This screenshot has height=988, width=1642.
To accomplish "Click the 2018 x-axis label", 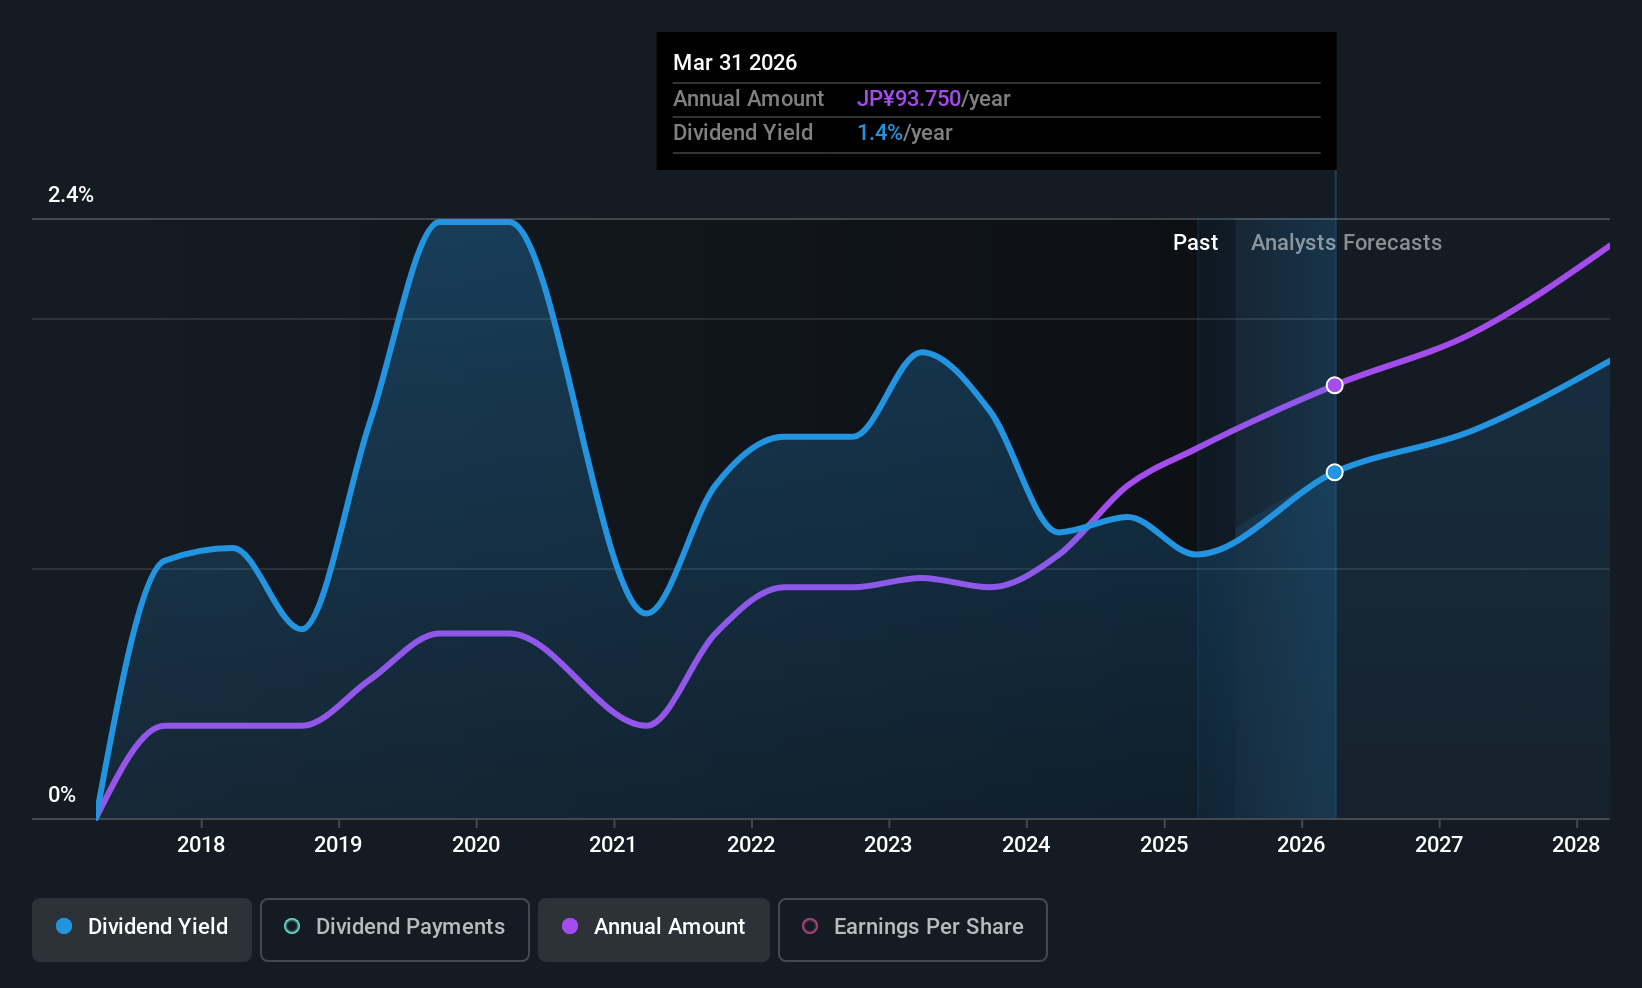I will (x=201, y=844).
